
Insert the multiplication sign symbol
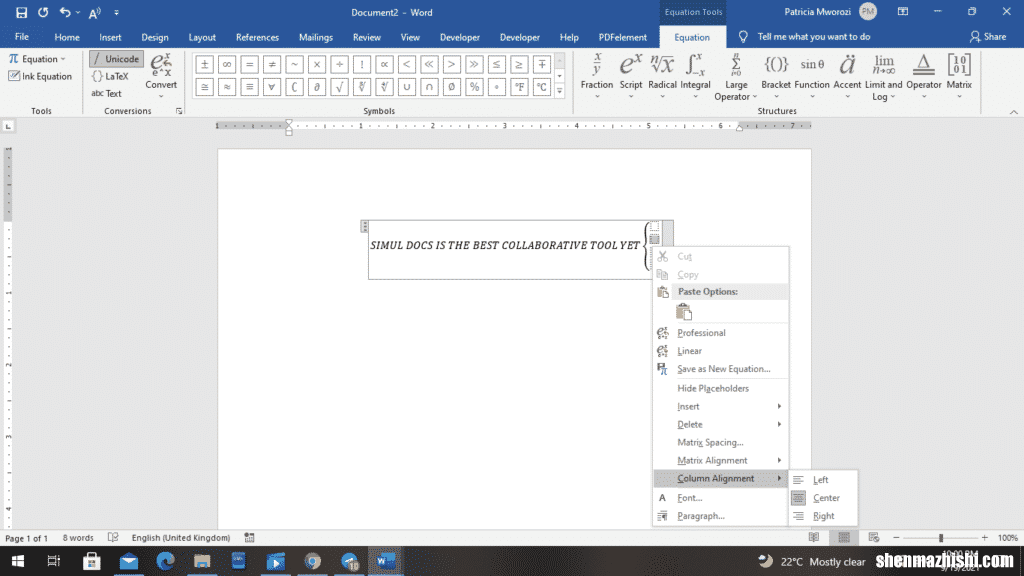[317, 65]
